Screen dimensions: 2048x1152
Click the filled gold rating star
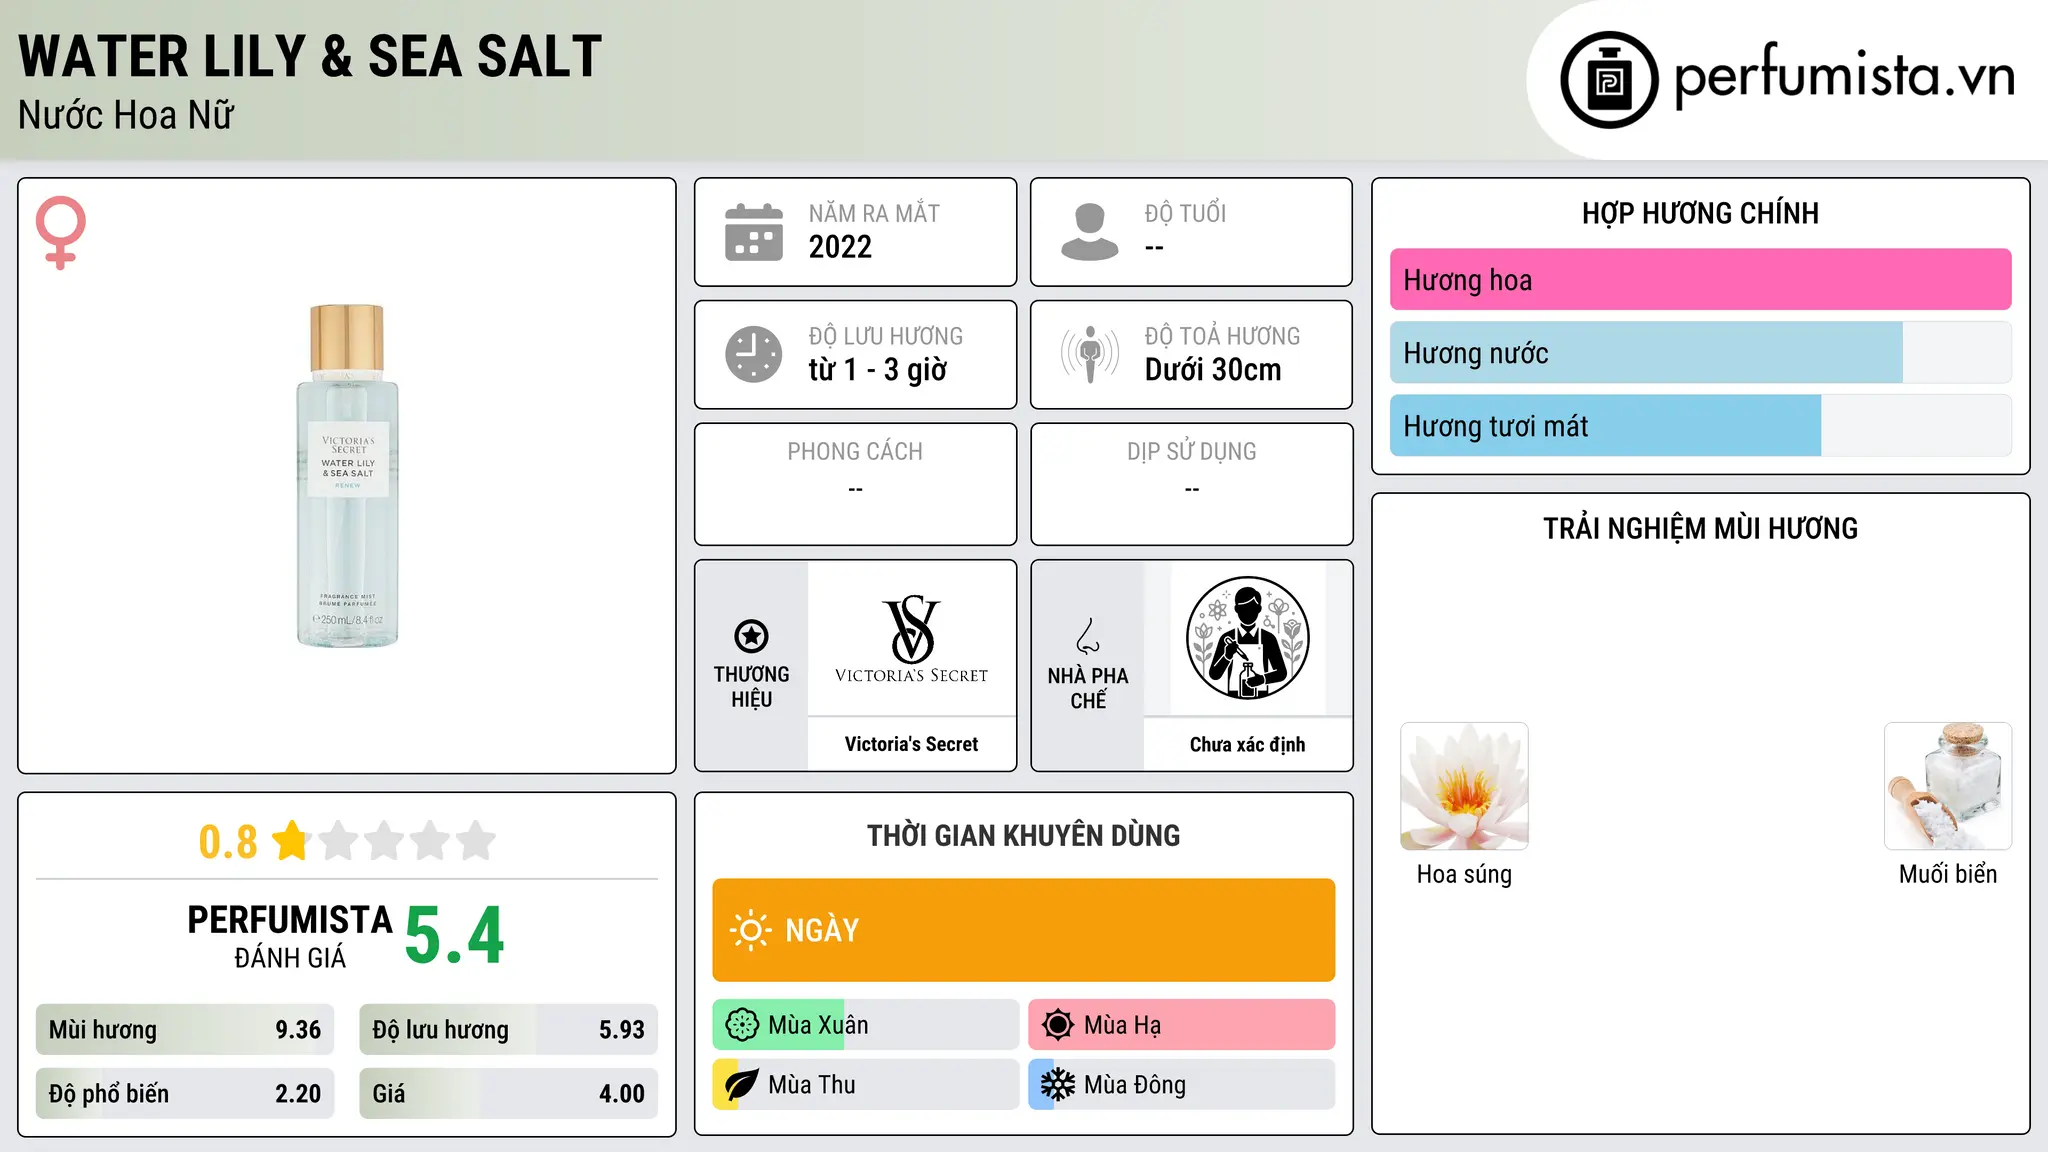[292, 840]
